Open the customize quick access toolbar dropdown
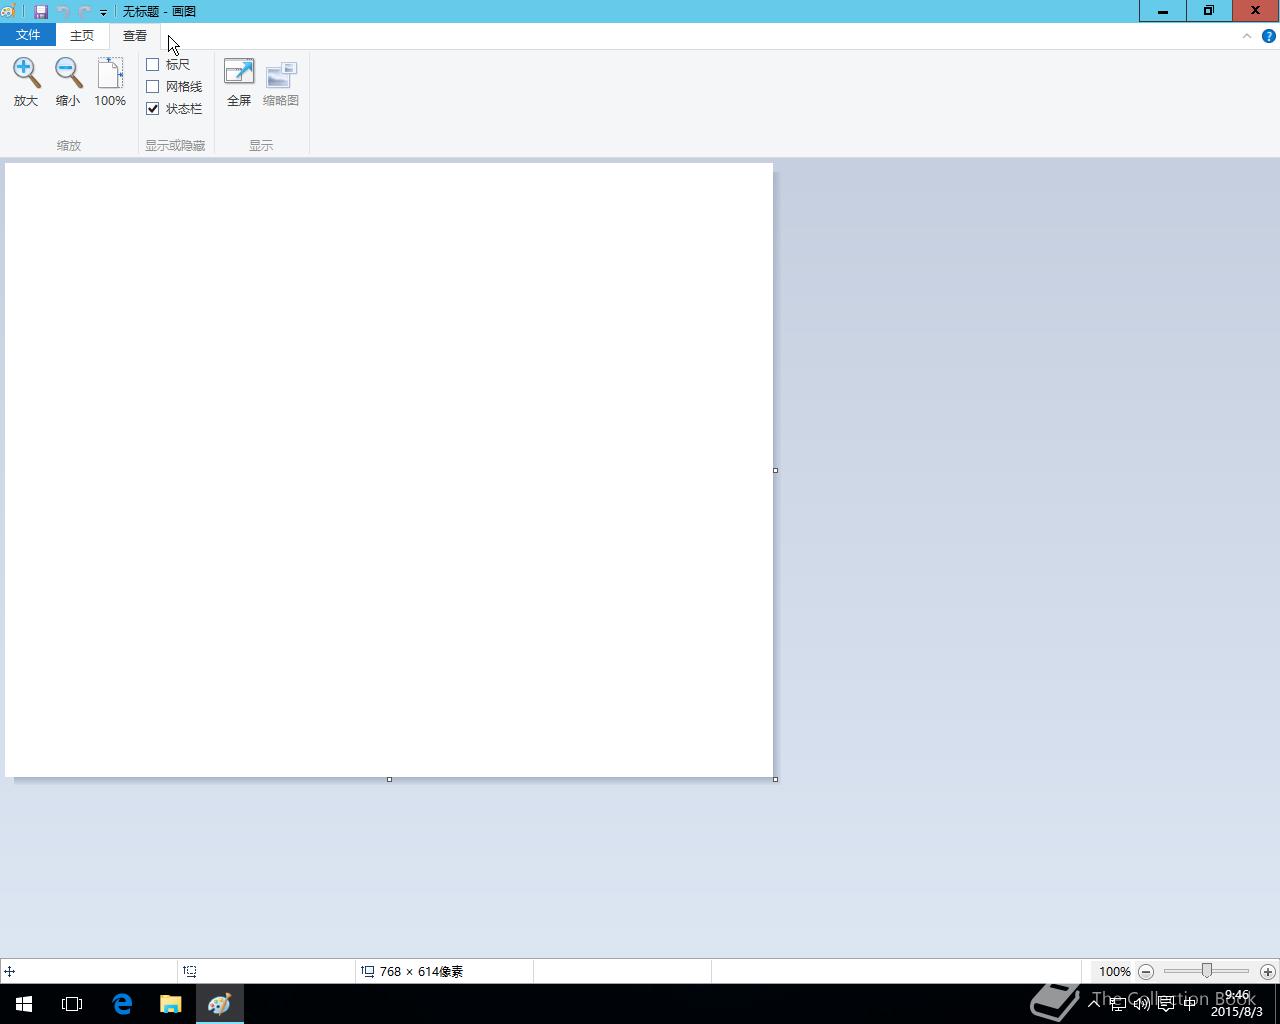1280x1024 pixels. point(103,12)
